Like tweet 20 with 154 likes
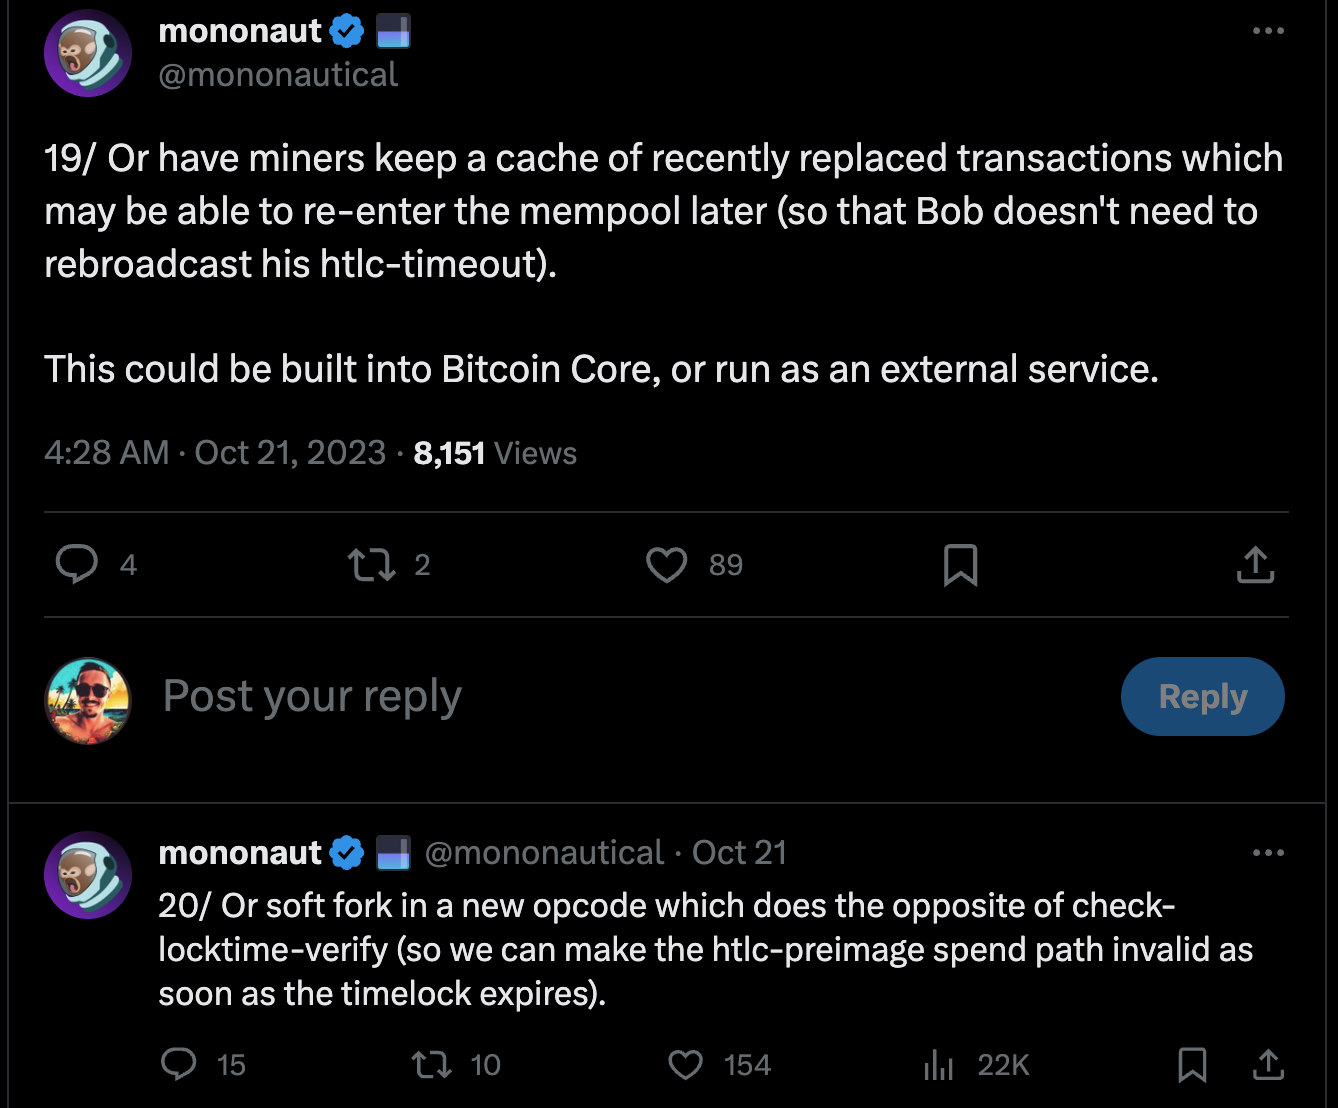This screenshot has height=1108, width=1338. tap(686, 1064)
